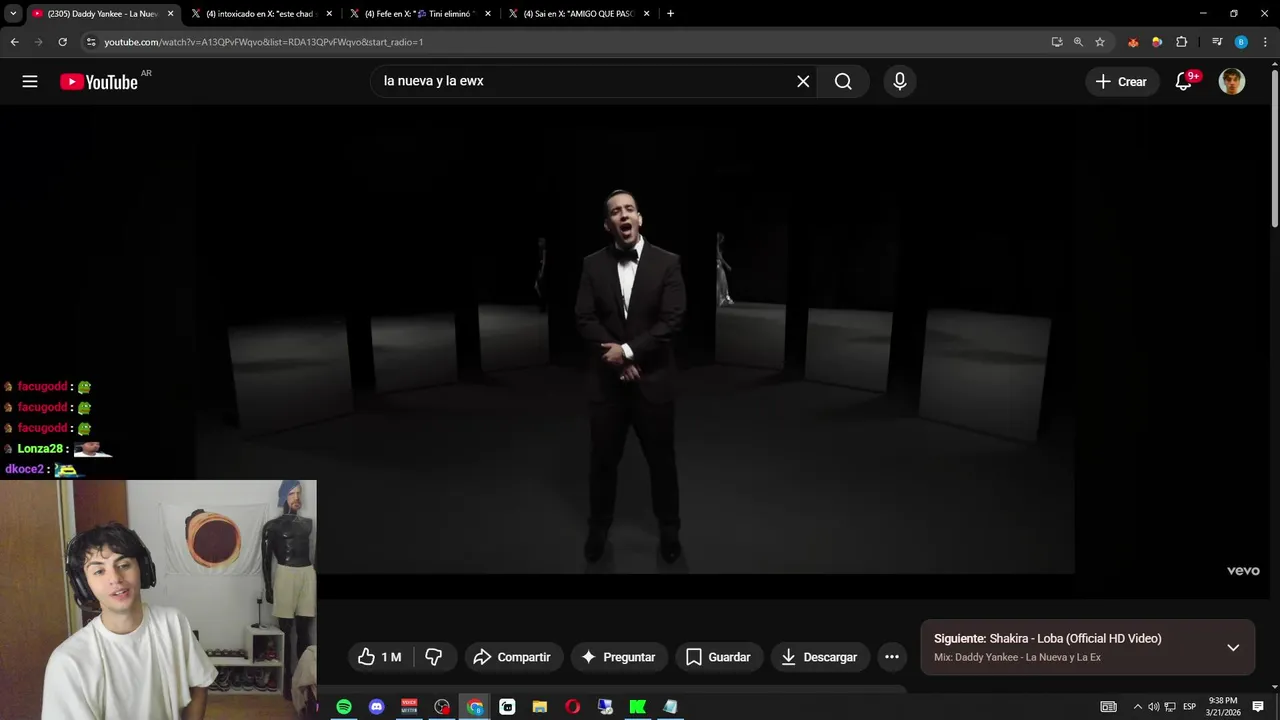Clear the search box with the X
This screenshot has width=1280, height=720.
pos(803,81)
